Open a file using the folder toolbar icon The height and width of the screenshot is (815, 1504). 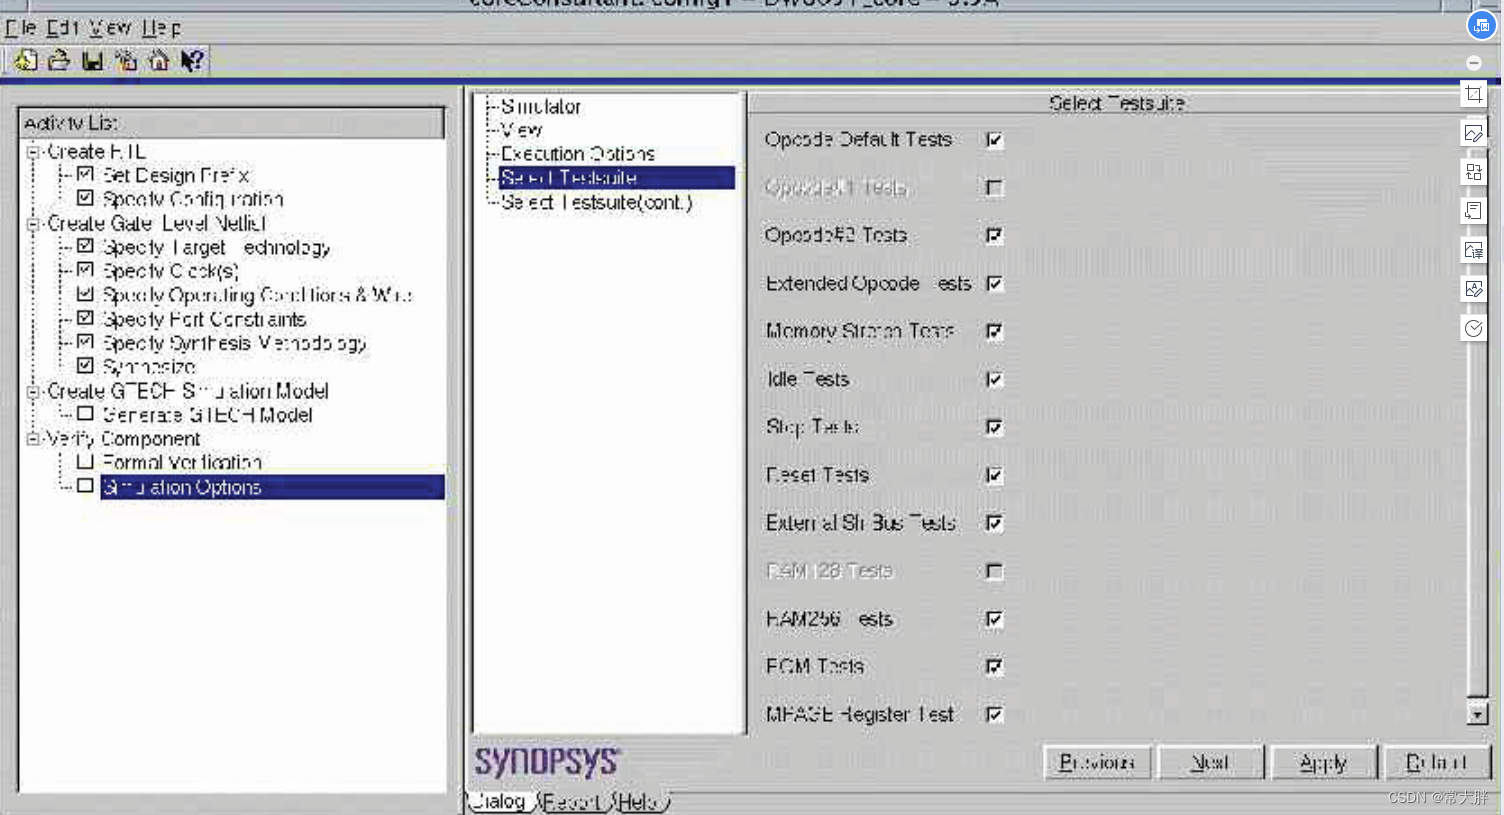pos(58,60)
